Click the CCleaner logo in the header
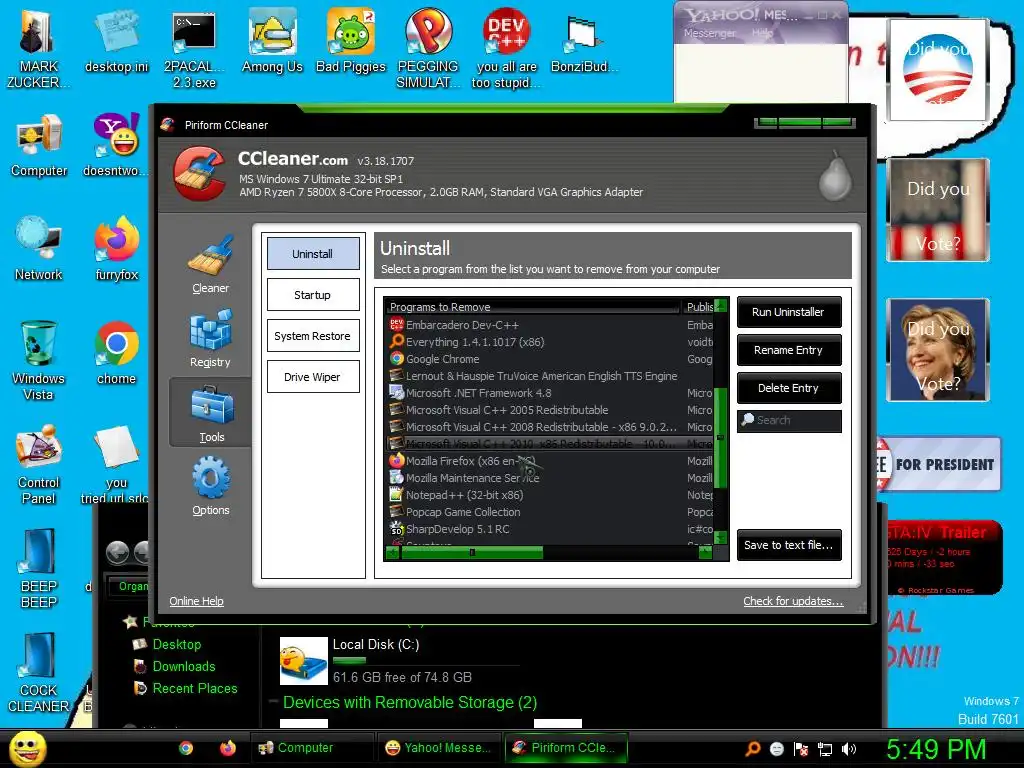This screenshot has height=768, width=1024. [199, 174]
